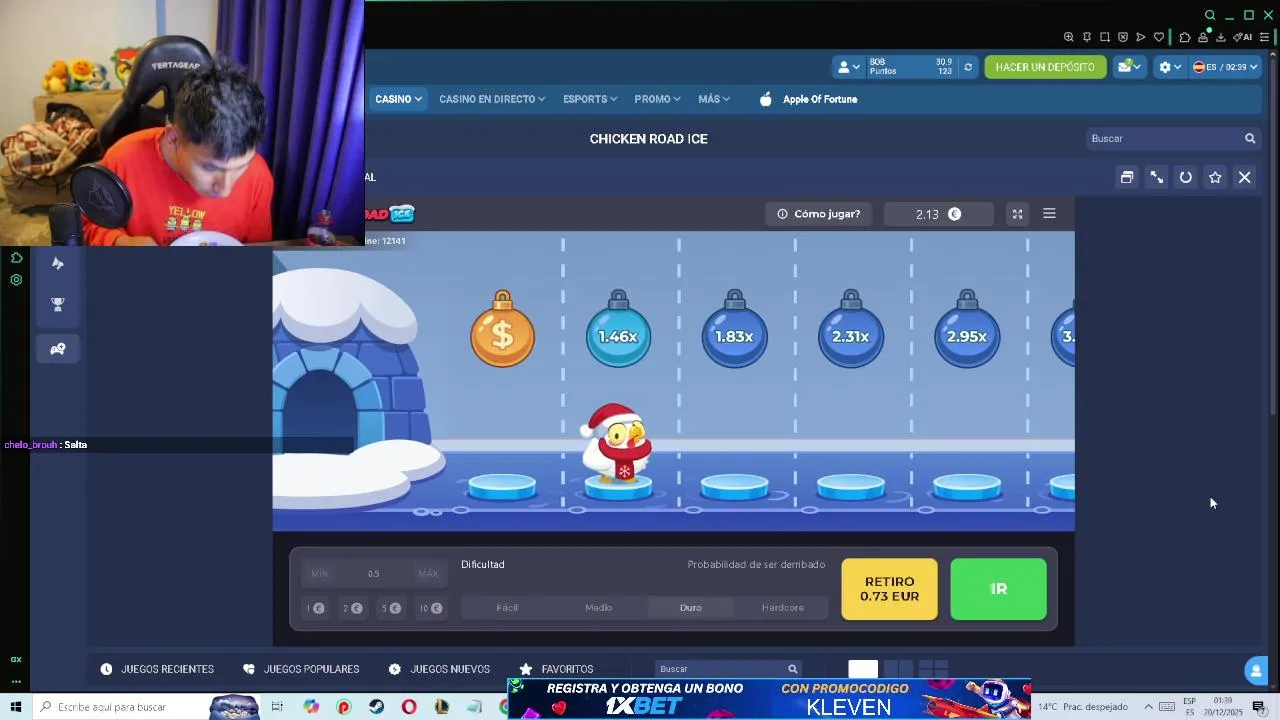
Task: Open the browser search icon in title bar
Action: 1210,15
